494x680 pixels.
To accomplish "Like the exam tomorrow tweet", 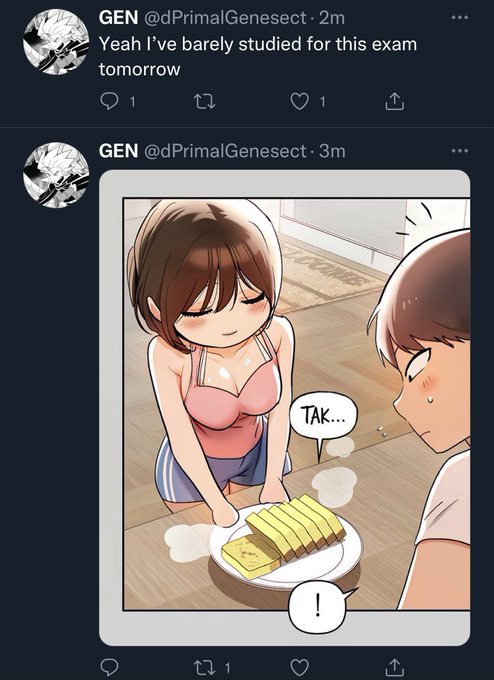I will (x=299, y=101).
